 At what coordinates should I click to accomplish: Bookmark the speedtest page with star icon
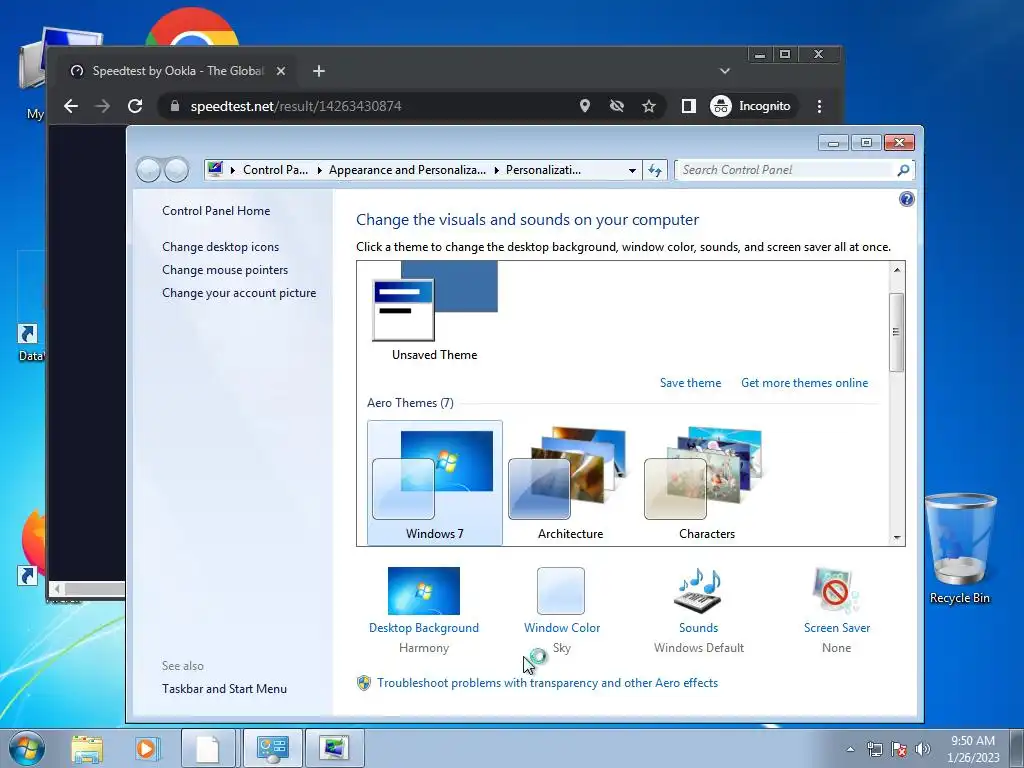pos(648,106)
